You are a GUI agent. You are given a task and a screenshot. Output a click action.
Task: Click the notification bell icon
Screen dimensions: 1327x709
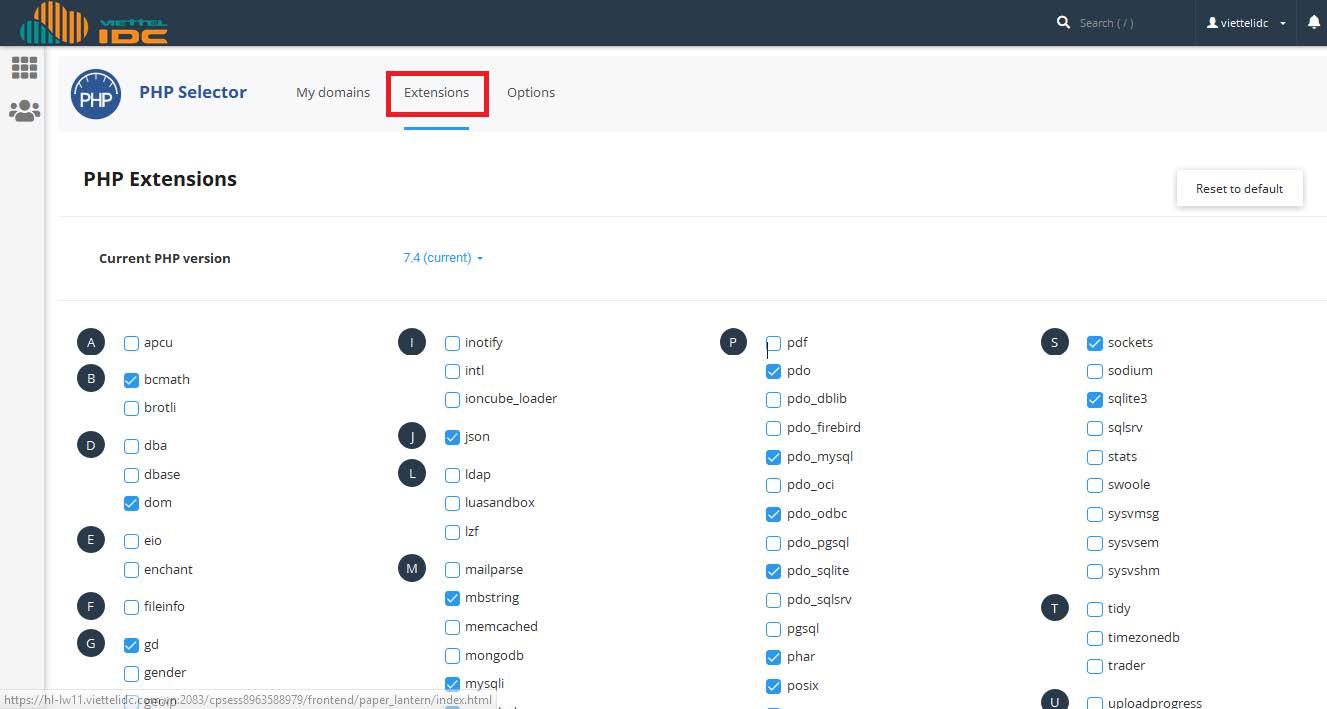(1315, 20)
